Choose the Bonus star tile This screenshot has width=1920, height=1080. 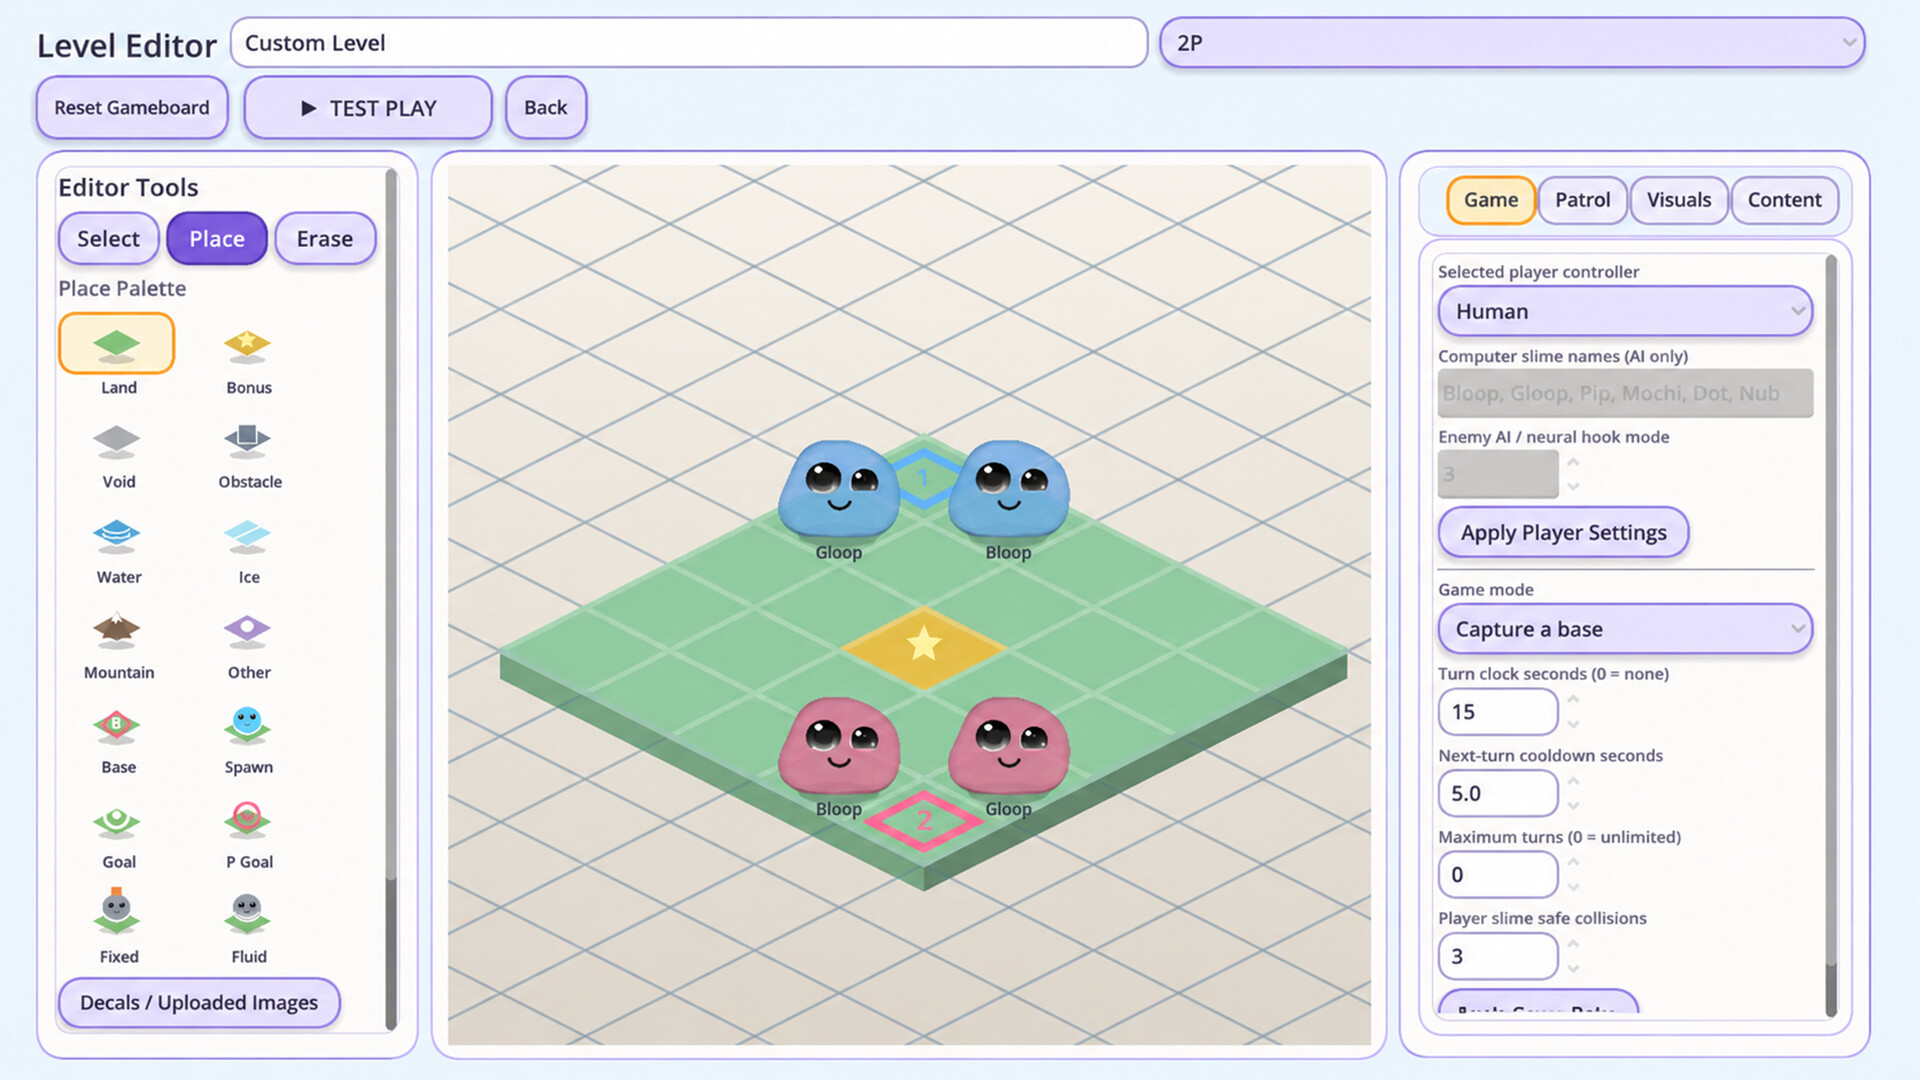click(x=248, y=345)
